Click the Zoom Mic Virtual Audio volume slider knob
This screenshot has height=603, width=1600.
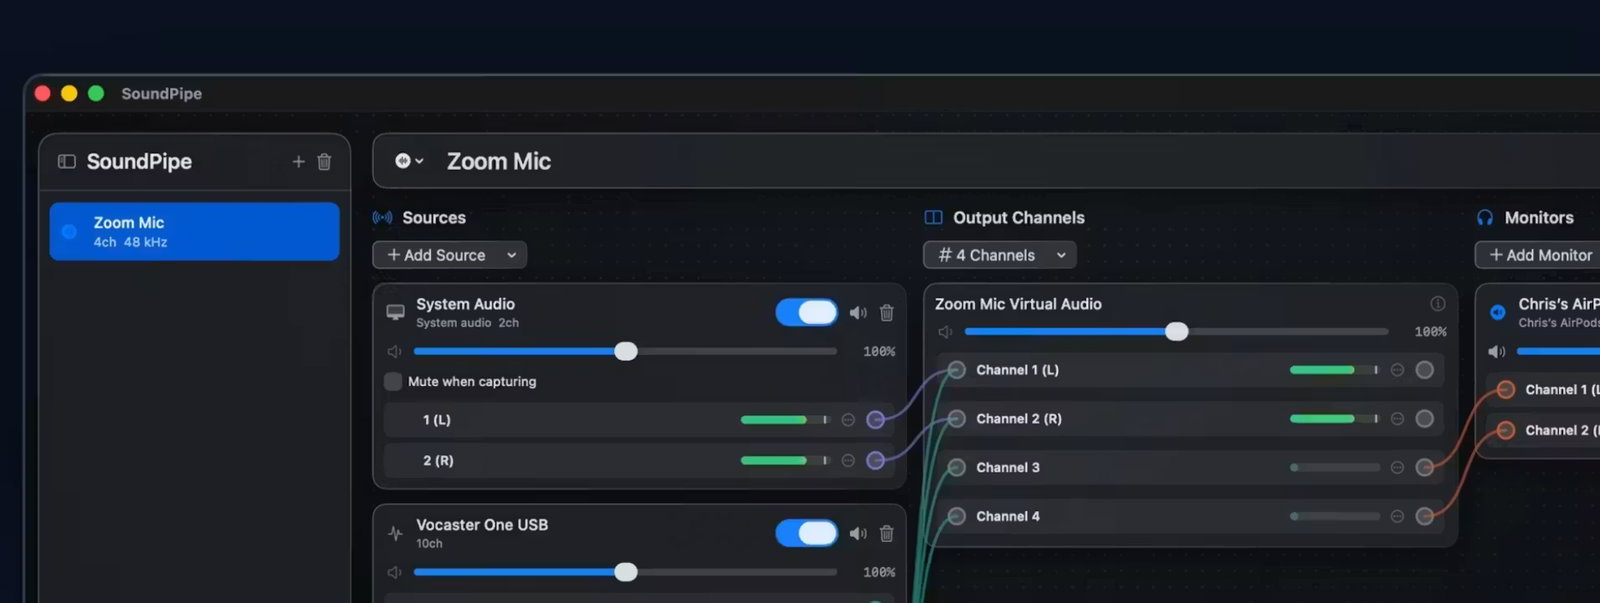[1177, 331]
